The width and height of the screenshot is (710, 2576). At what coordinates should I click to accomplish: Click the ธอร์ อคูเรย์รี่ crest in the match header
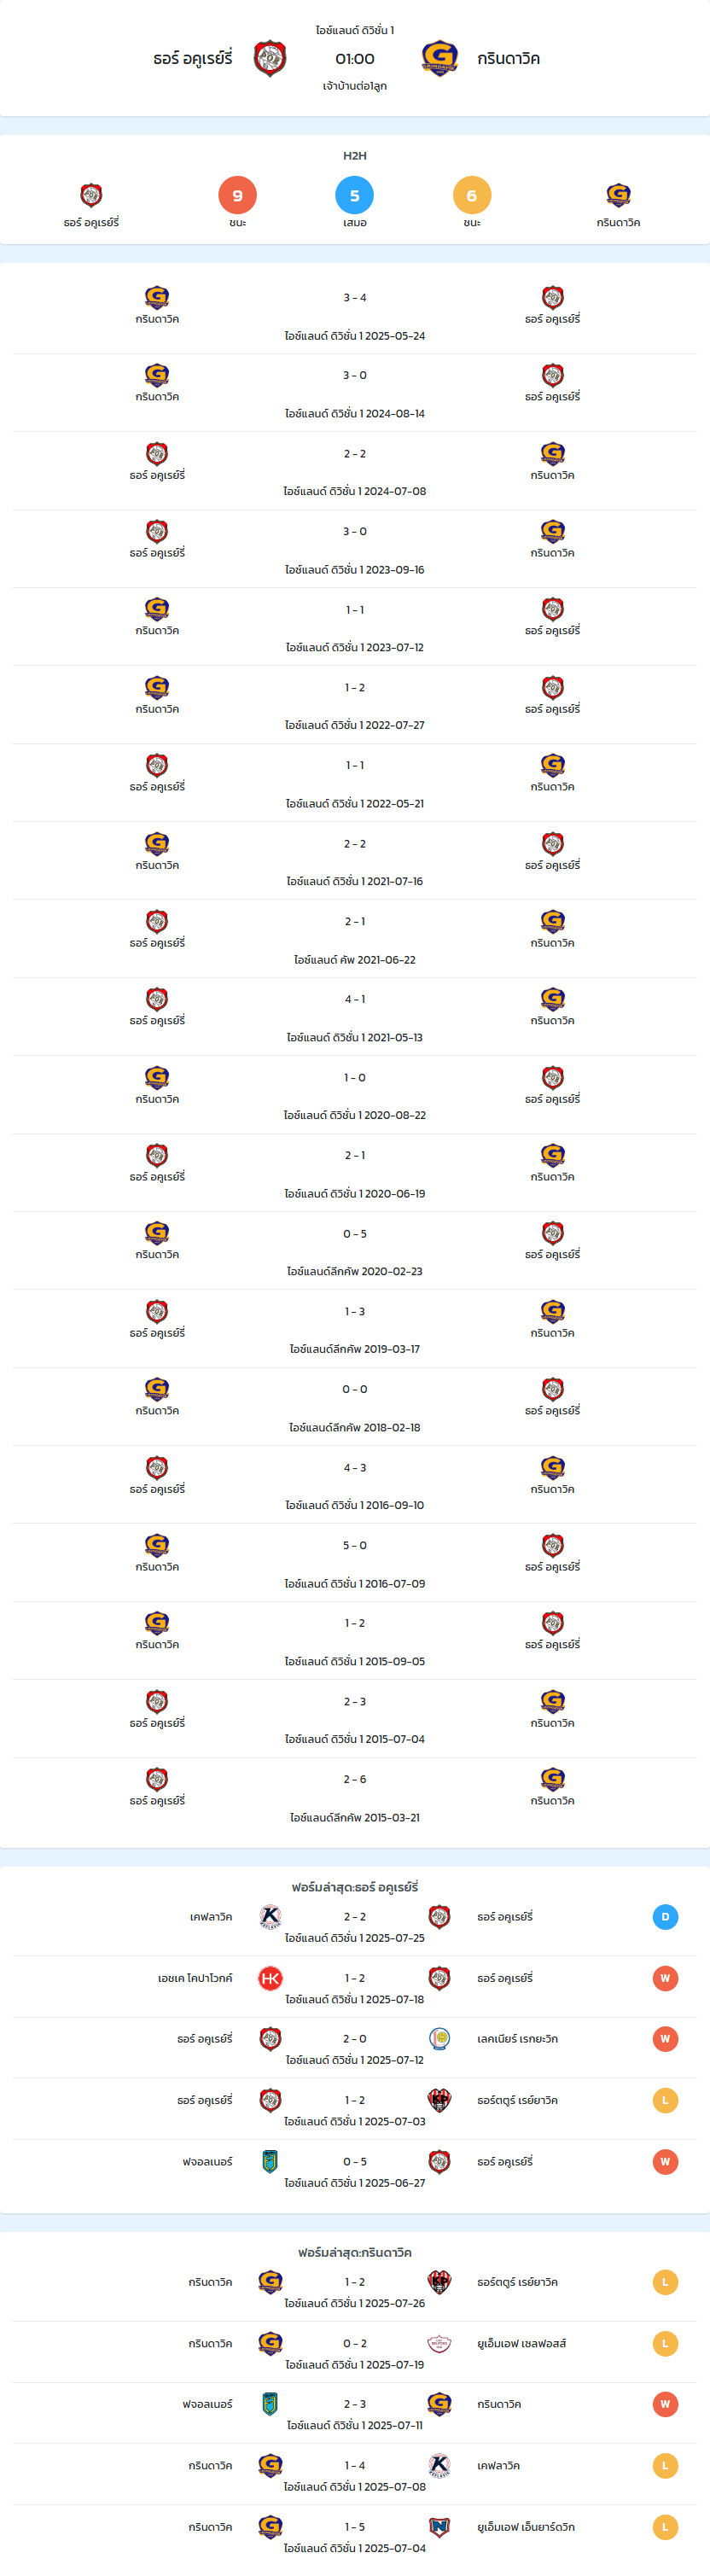(x=270, y=59)
